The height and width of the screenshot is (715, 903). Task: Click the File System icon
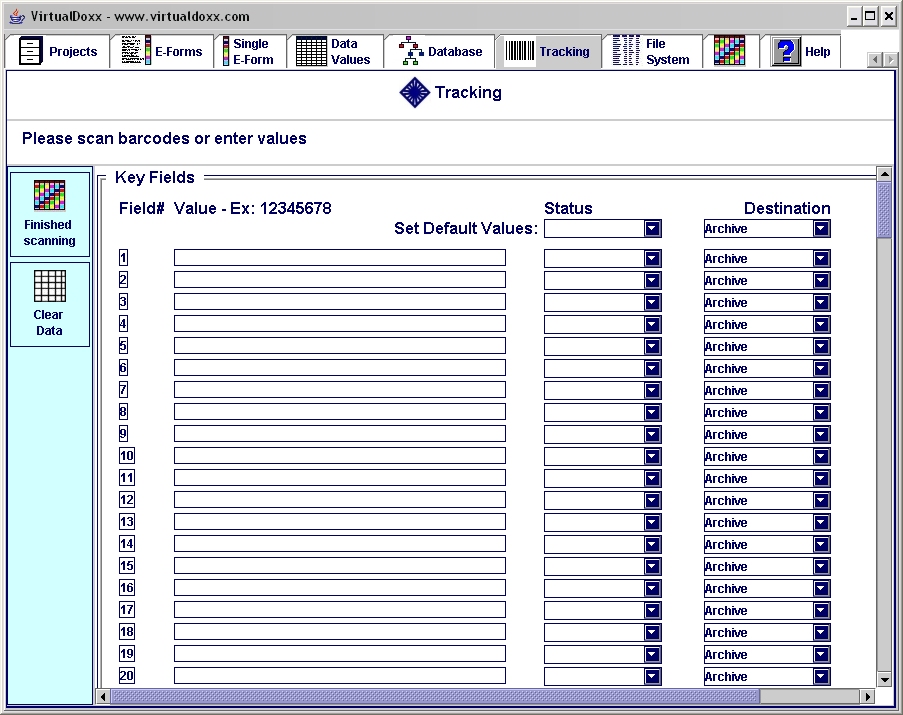point(627,51)
